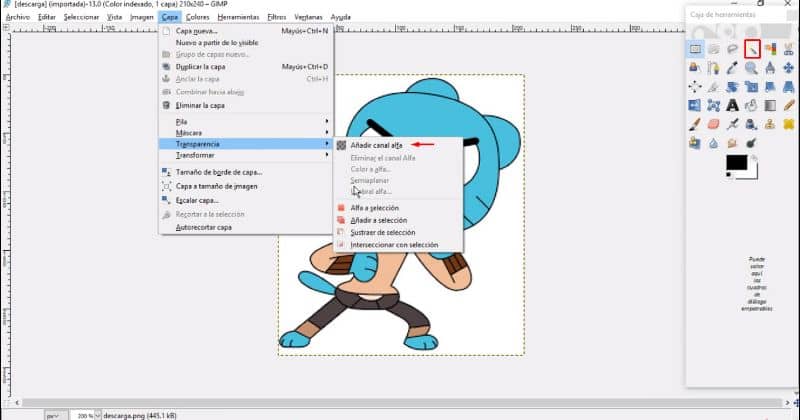The height and width of the screenshot is (420, 800).
Task: Select the Shear tool
Action: click(770, 86)
